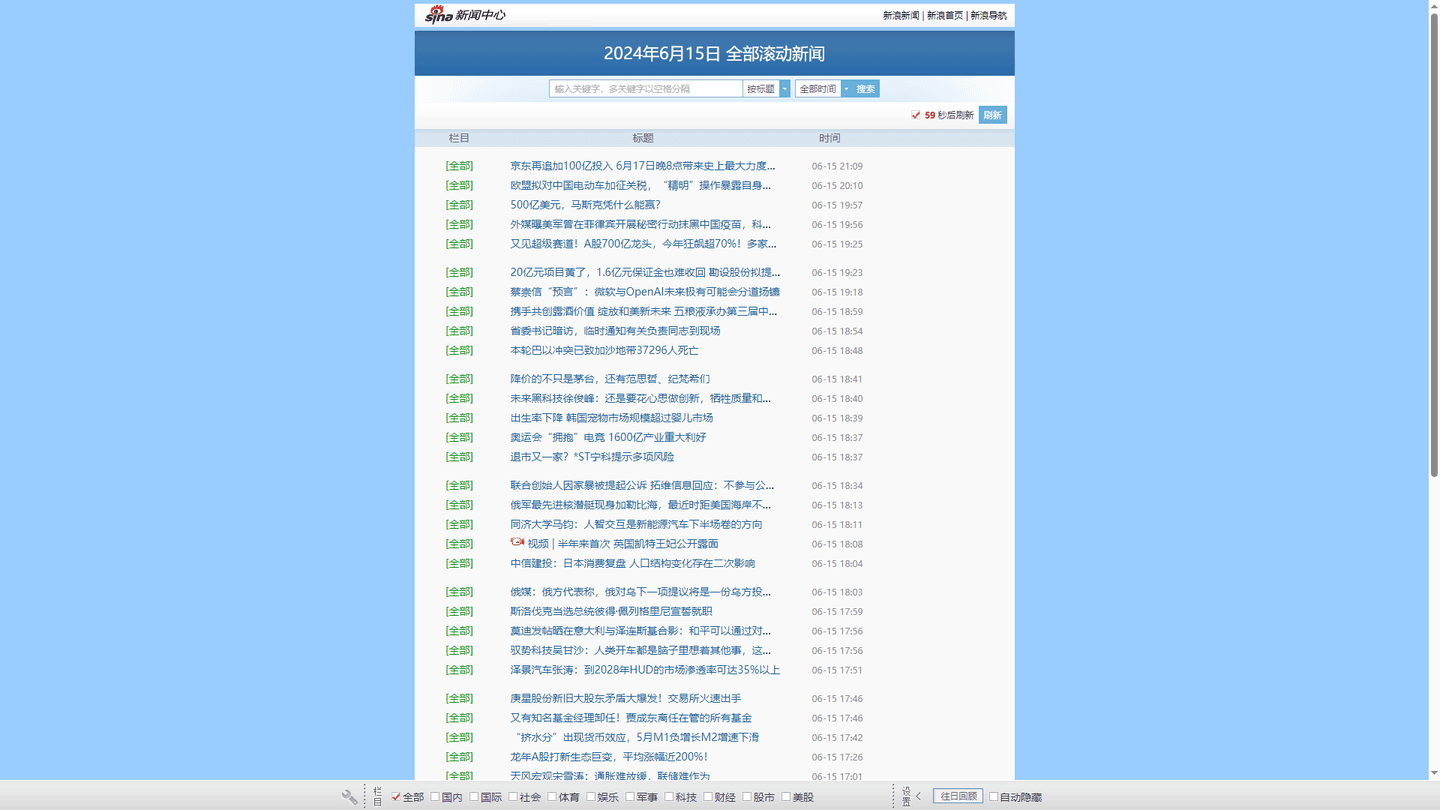Open headline 未来黑科技徐俊峰
Screen dimensions: 1440x810
point(641,398)
